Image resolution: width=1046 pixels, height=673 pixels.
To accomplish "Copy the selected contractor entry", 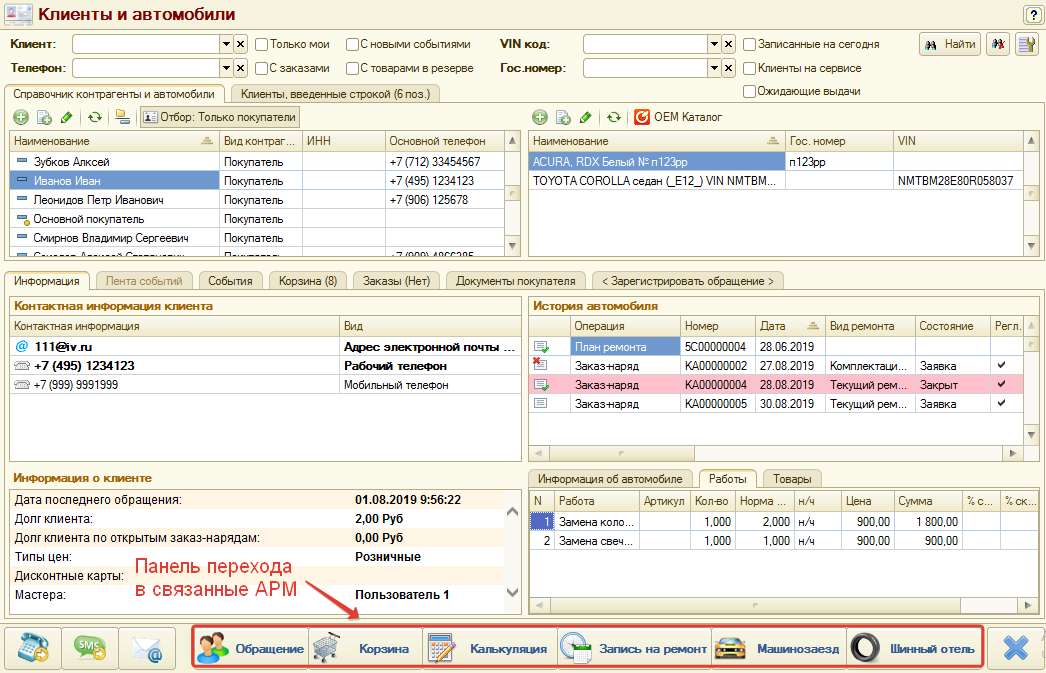I will tap(44, 117).
